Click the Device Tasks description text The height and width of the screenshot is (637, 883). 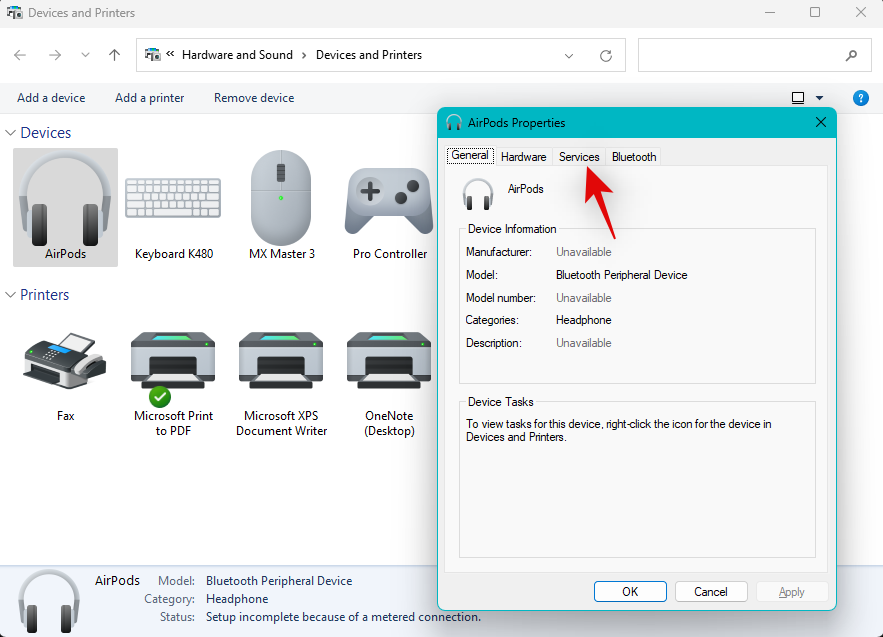618,430
